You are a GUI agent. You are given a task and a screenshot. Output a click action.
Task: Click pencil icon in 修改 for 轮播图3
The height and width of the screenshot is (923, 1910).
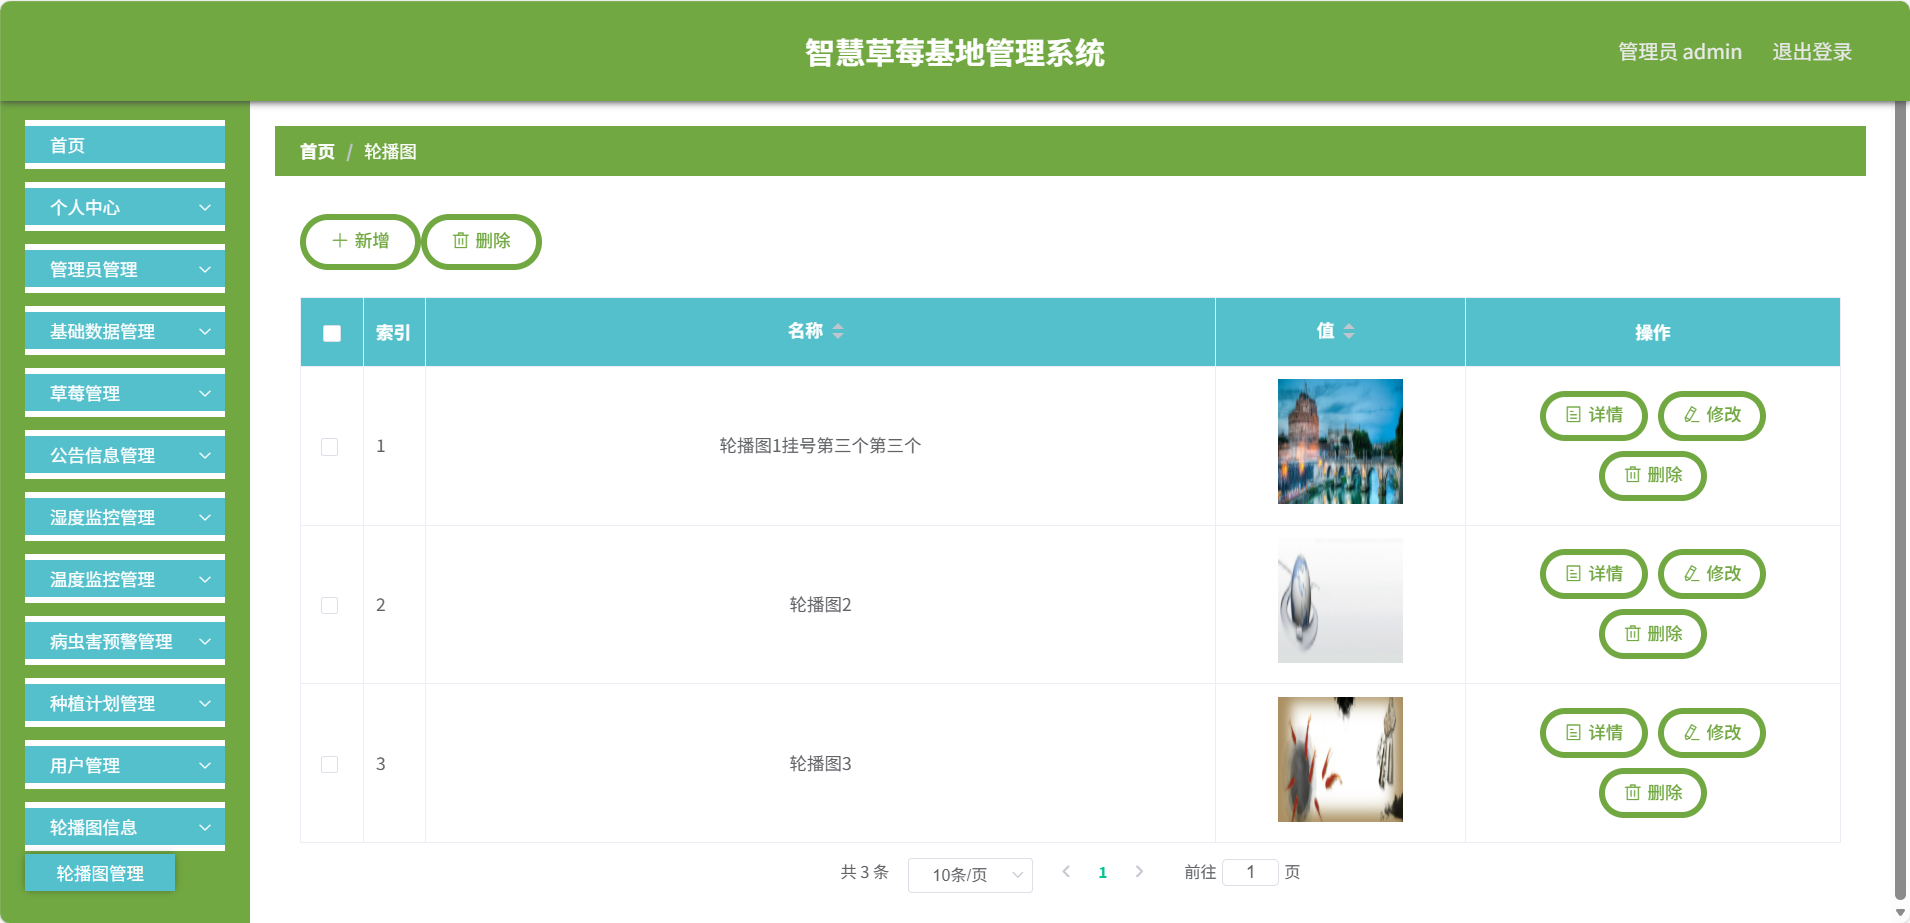[x=1692, y=733]
